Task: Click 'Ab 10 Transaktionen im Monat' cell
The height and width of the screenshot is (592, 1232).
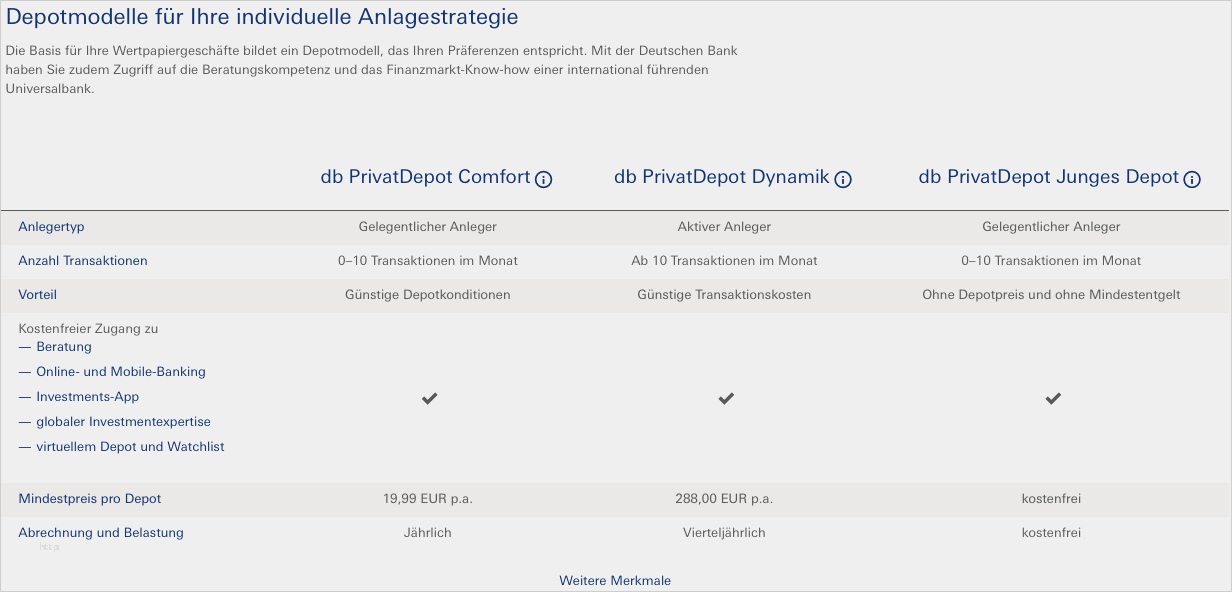Action: pos(724,261)
